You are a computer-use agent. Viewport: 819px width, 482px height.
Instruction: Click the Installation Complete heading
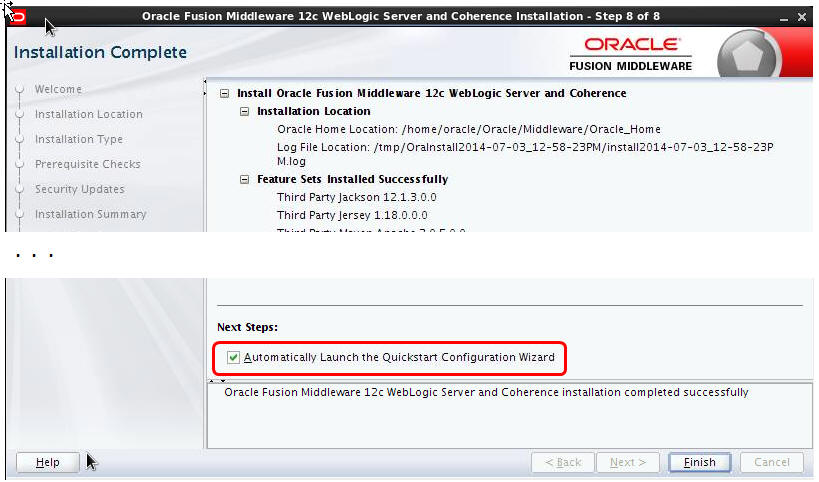coord(100,53)
